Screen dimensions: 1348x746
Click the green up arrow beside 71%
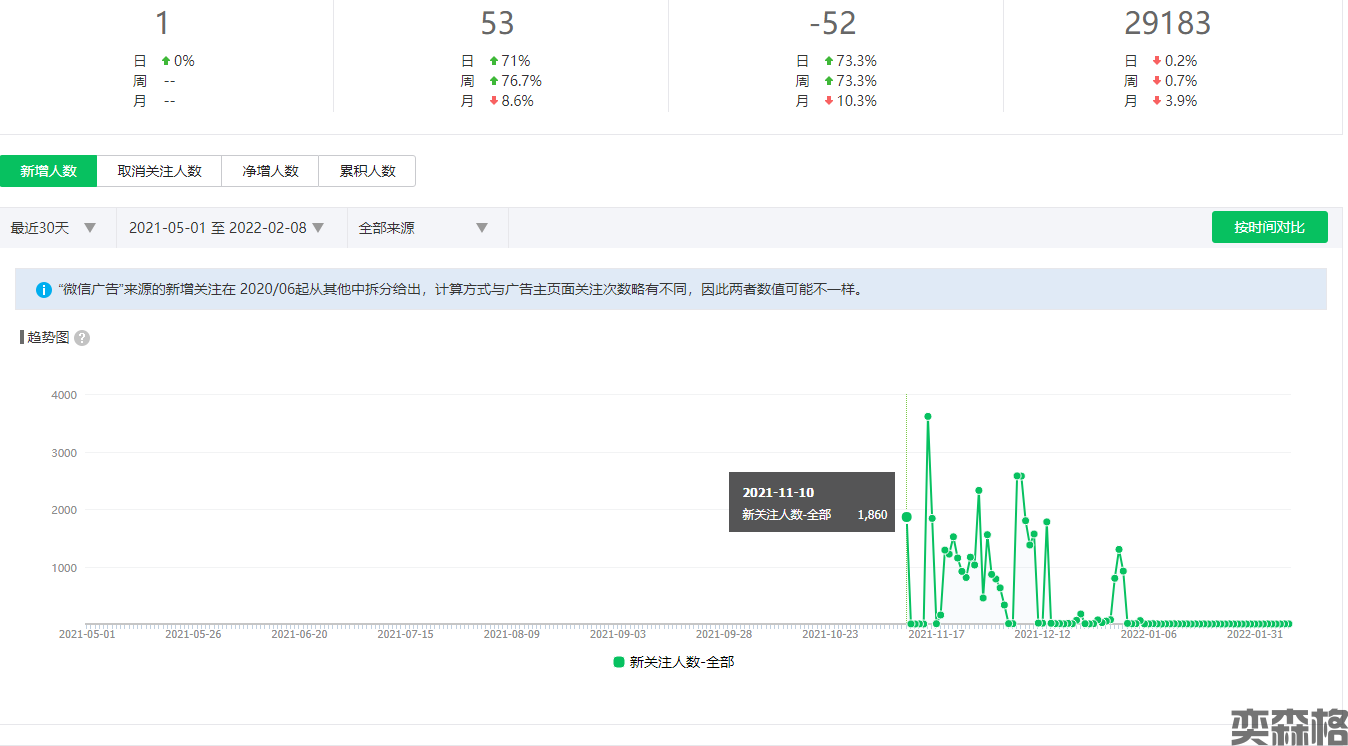pos(494,61)
